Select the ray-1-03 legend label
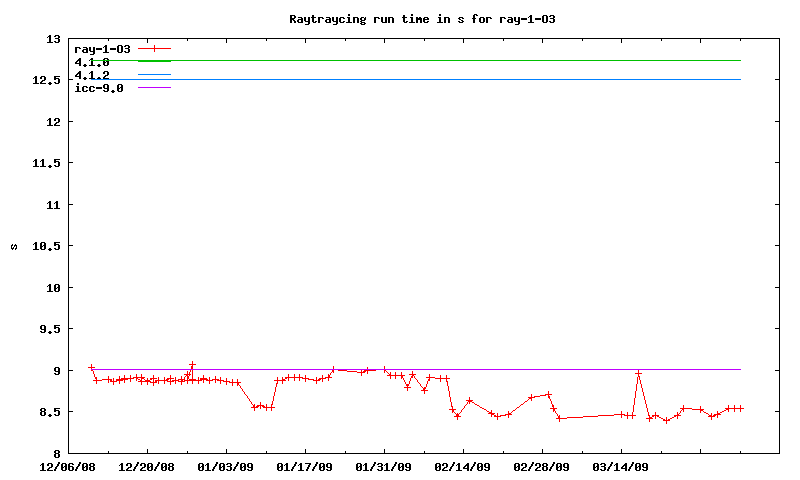800x480 pixels. coord(103,48)
